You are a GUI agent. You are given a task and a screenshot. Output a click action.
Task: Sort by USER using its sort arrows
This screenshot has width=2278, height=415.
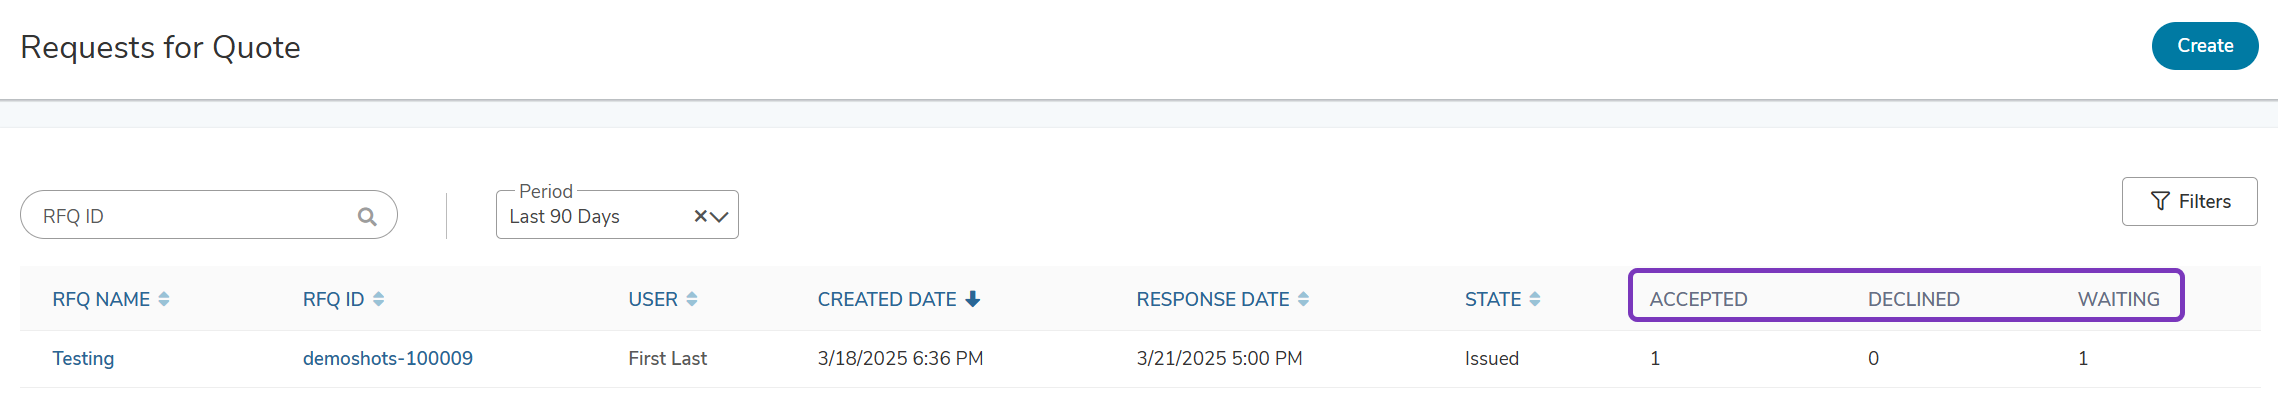[x=692, y=299]
